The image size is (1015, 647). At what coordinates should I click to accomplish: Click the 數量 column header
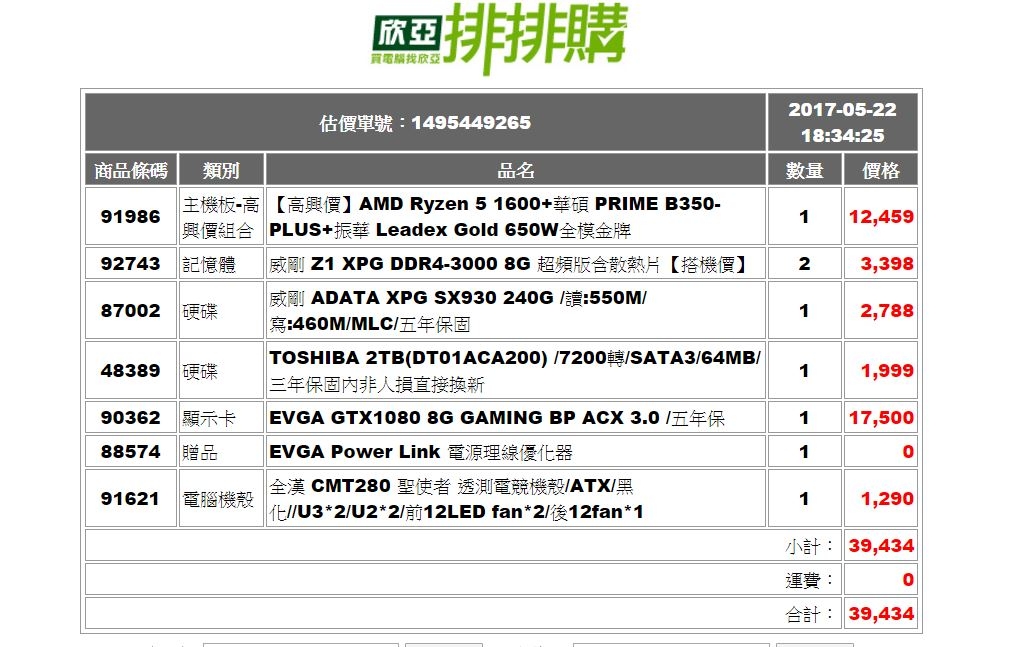tap(805, 170)
